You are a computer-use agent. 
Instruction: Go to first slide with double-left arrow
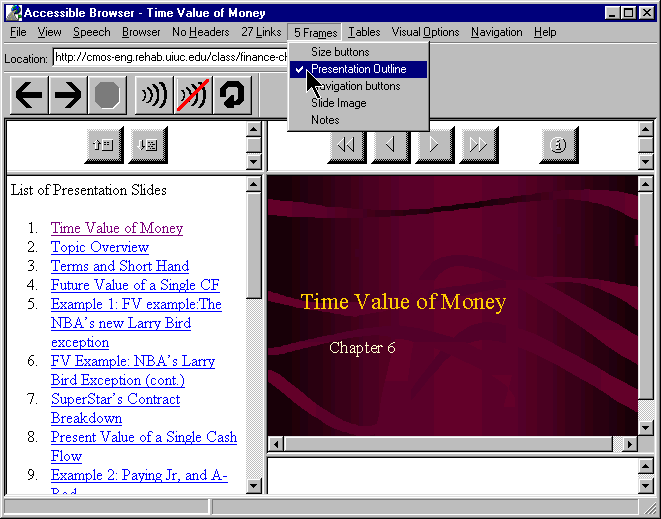tap(346, 145)
